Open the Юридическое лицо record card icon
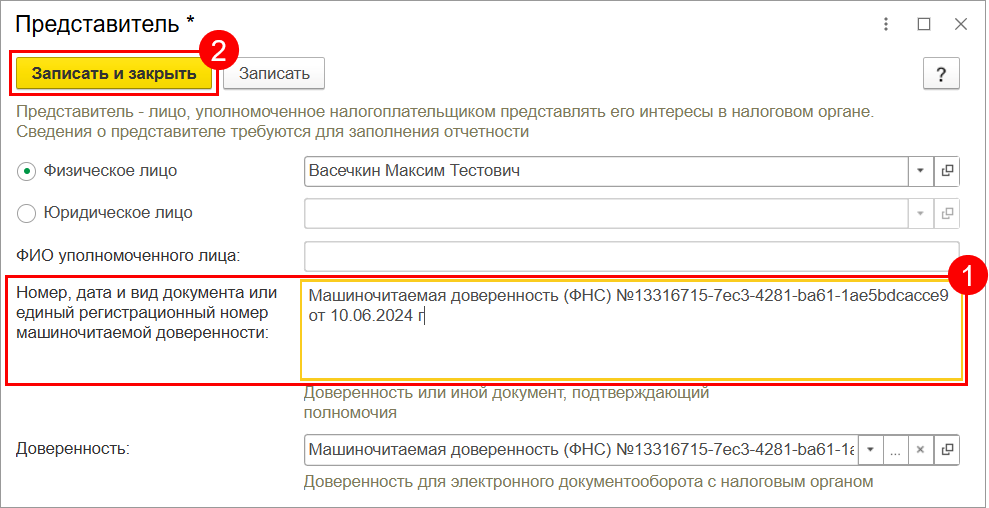This screenshot has width=989, height=508. pyautogui.click(x=947, y=213)
